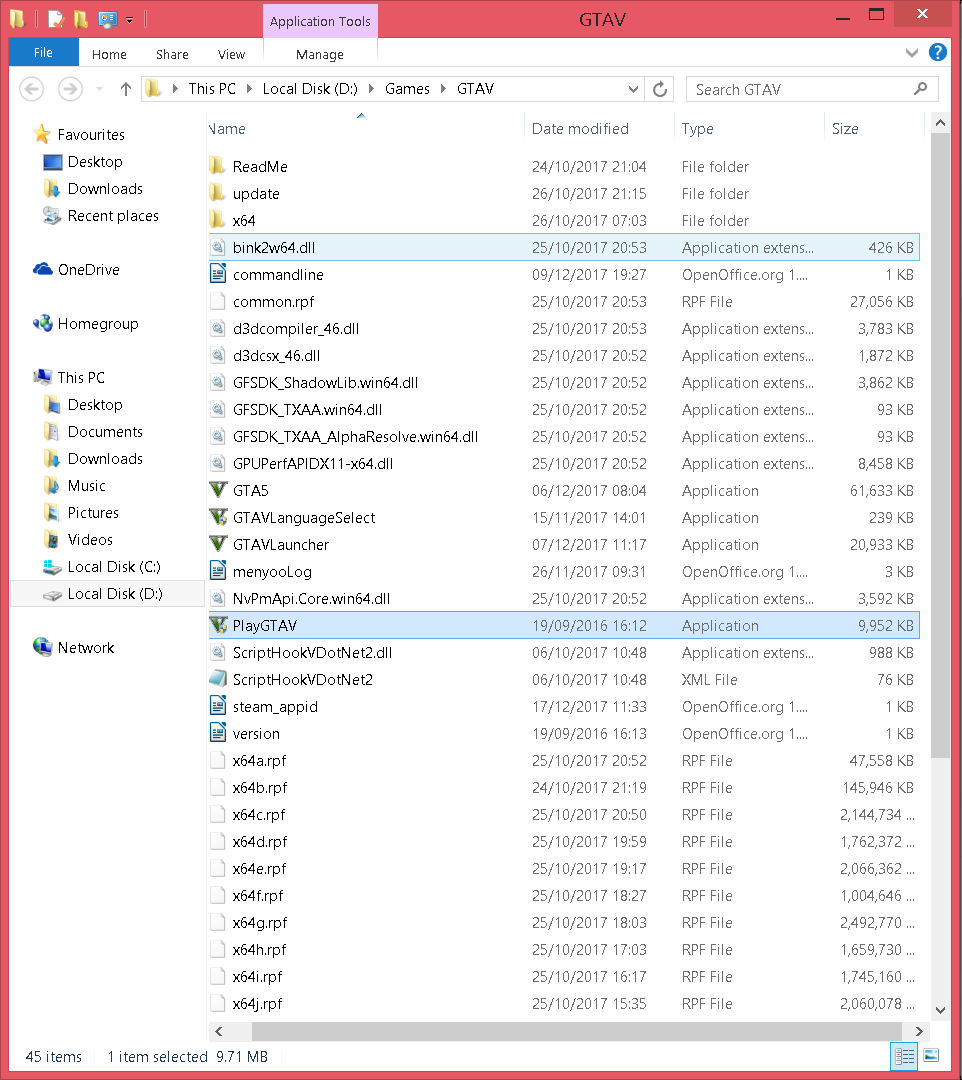This screenshot has height=1080, width=962.
Task: Click the Back navigation arrow
Action: 32,89
